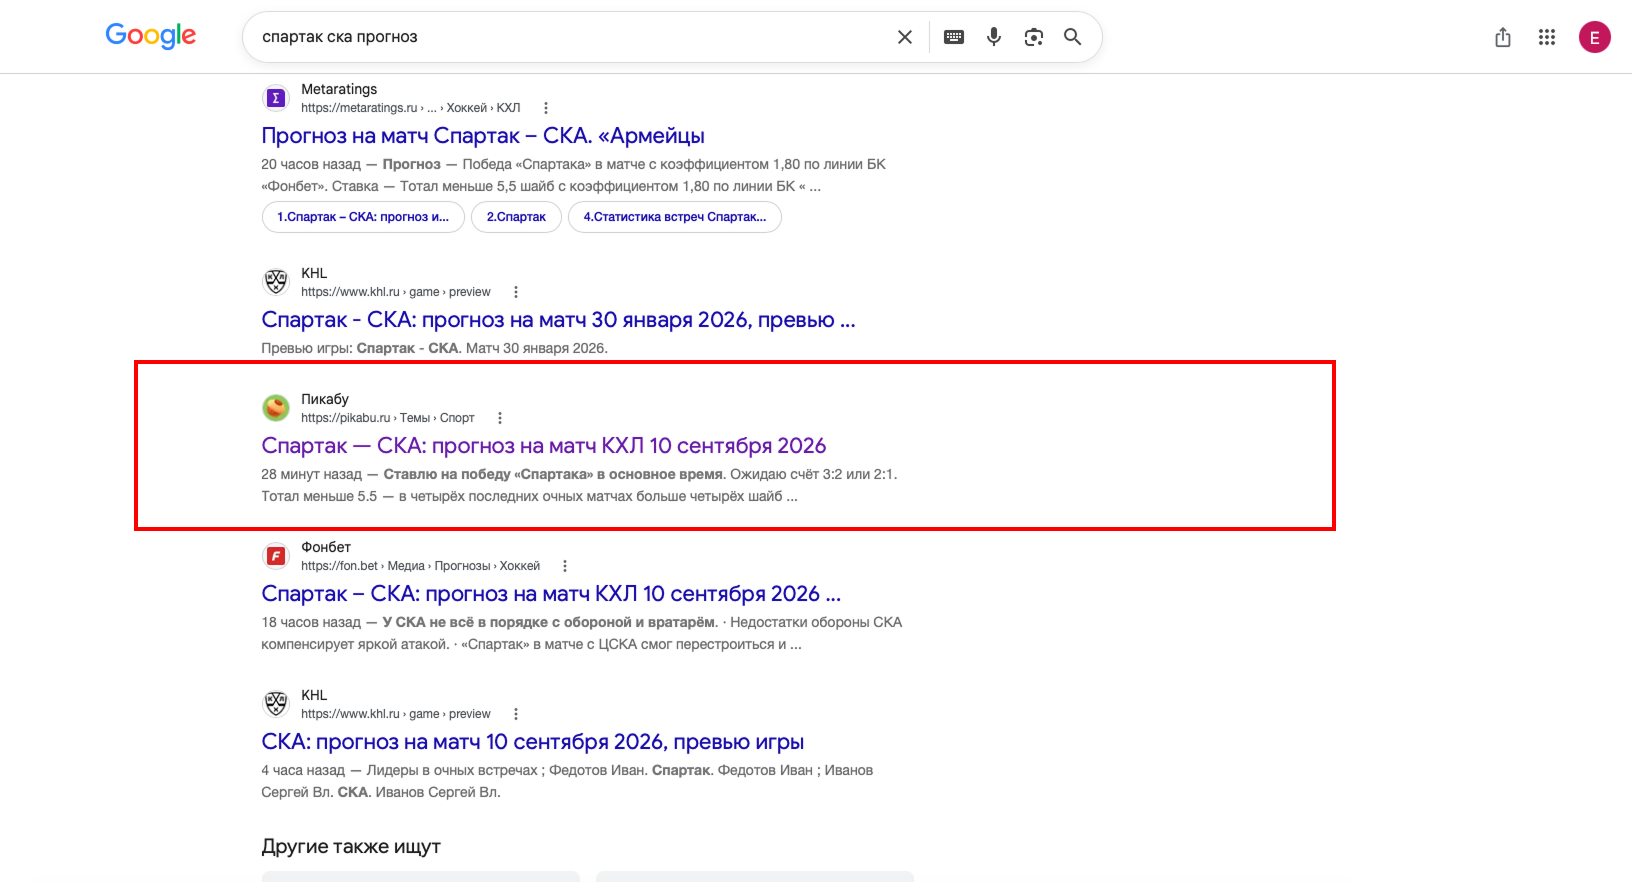Screen dimensions: 1632x882
Task: Click into the search input field
Action: [x=570, y=37]
